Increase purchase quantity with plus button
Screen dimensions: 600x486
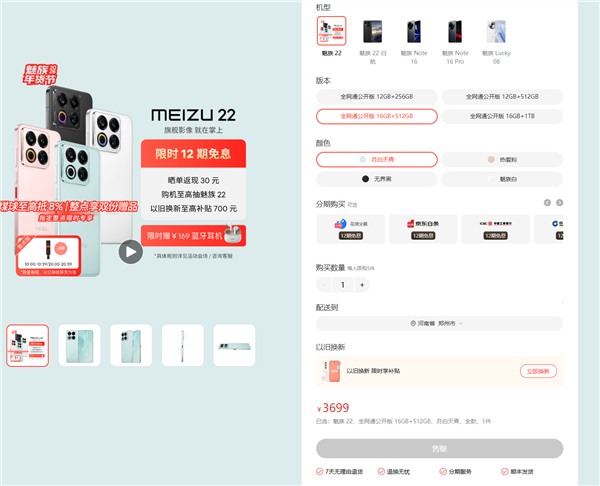point(362,285)
